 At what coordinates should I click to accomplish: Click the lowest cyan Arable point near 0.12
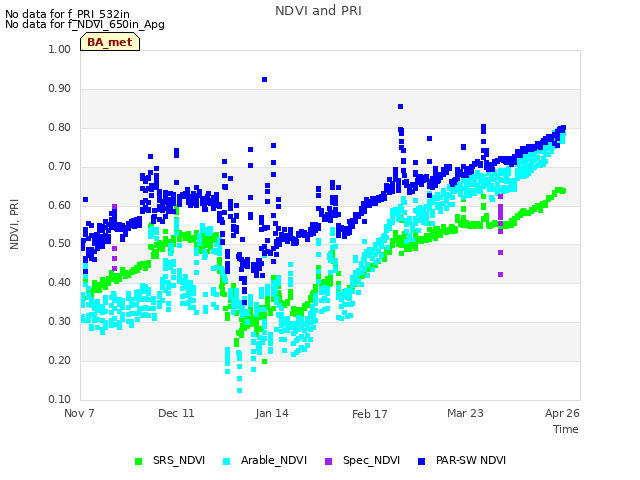(x=240, y=391)
